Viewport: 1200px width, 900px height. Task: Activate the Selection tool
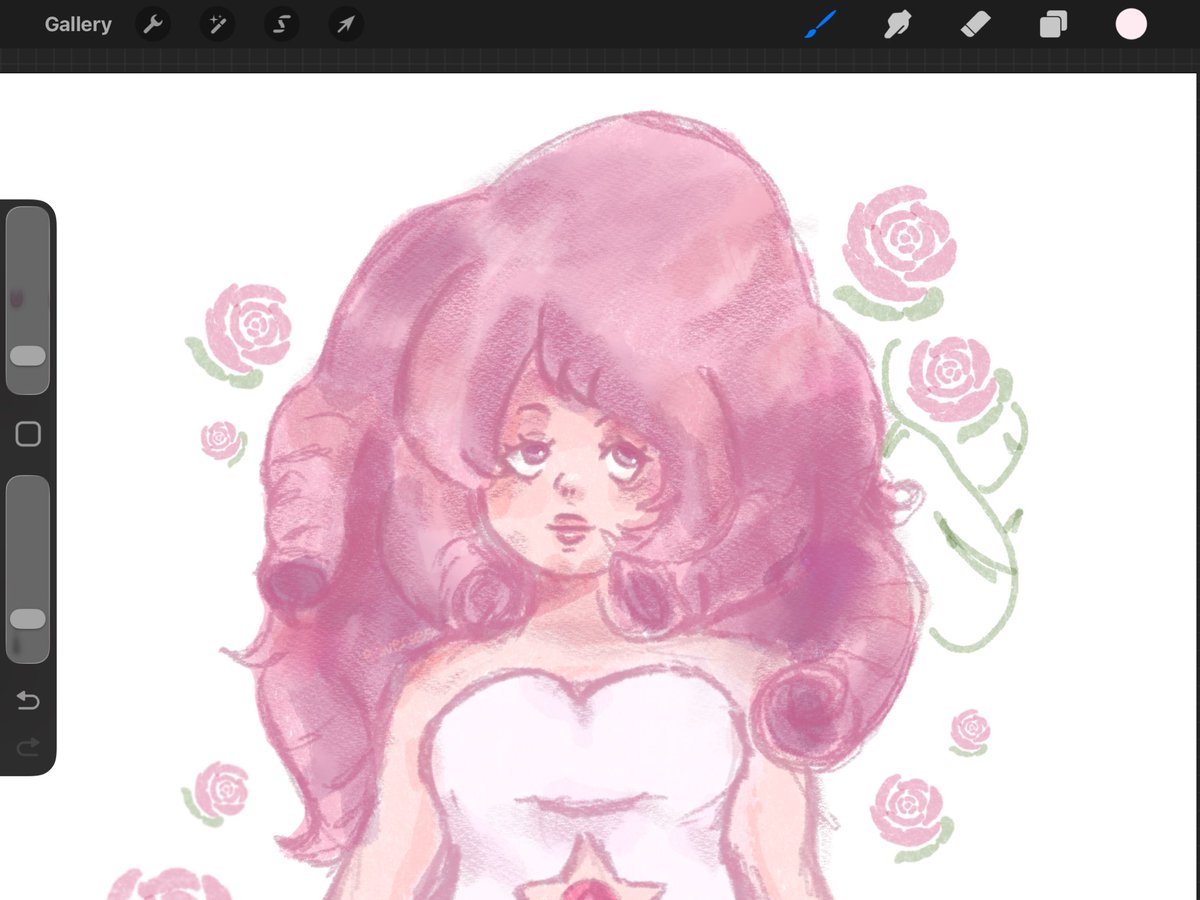coord(281,25)
